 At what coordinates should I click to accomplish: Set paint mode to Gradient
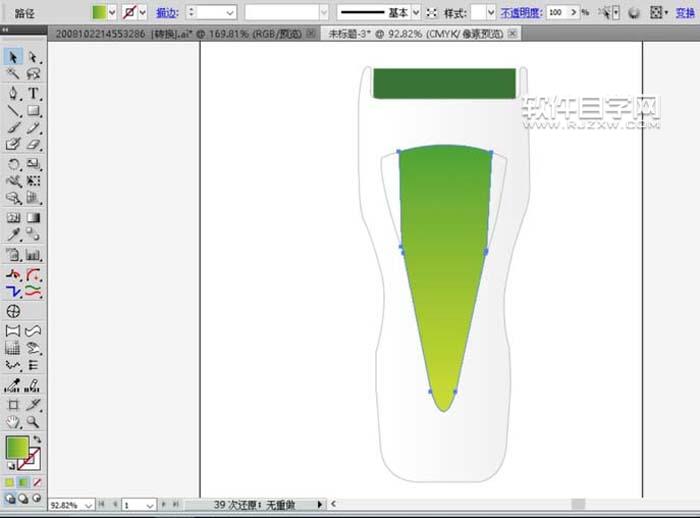[23, 483]
